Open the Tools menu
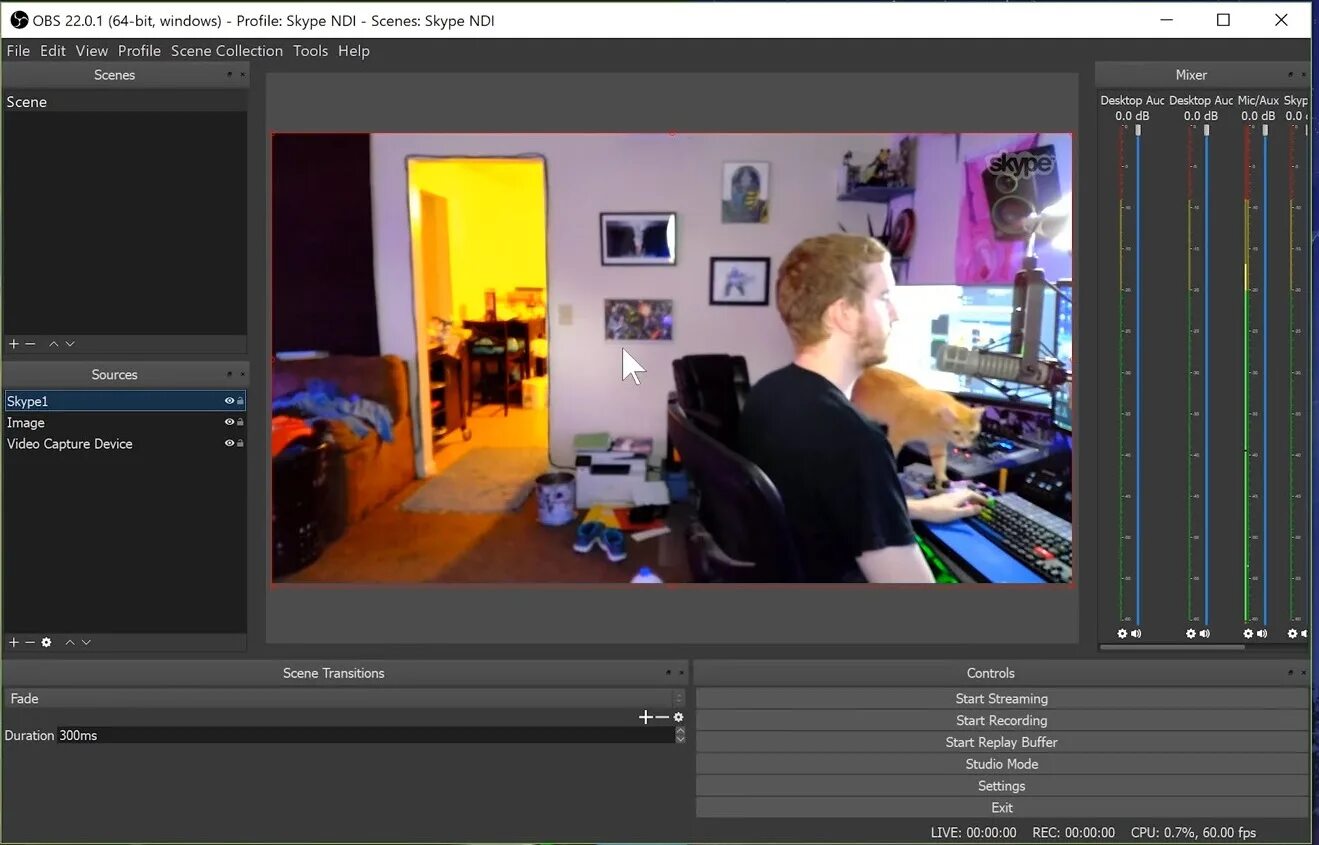This screenshot has height=845, width=1319. click(310, 50)
